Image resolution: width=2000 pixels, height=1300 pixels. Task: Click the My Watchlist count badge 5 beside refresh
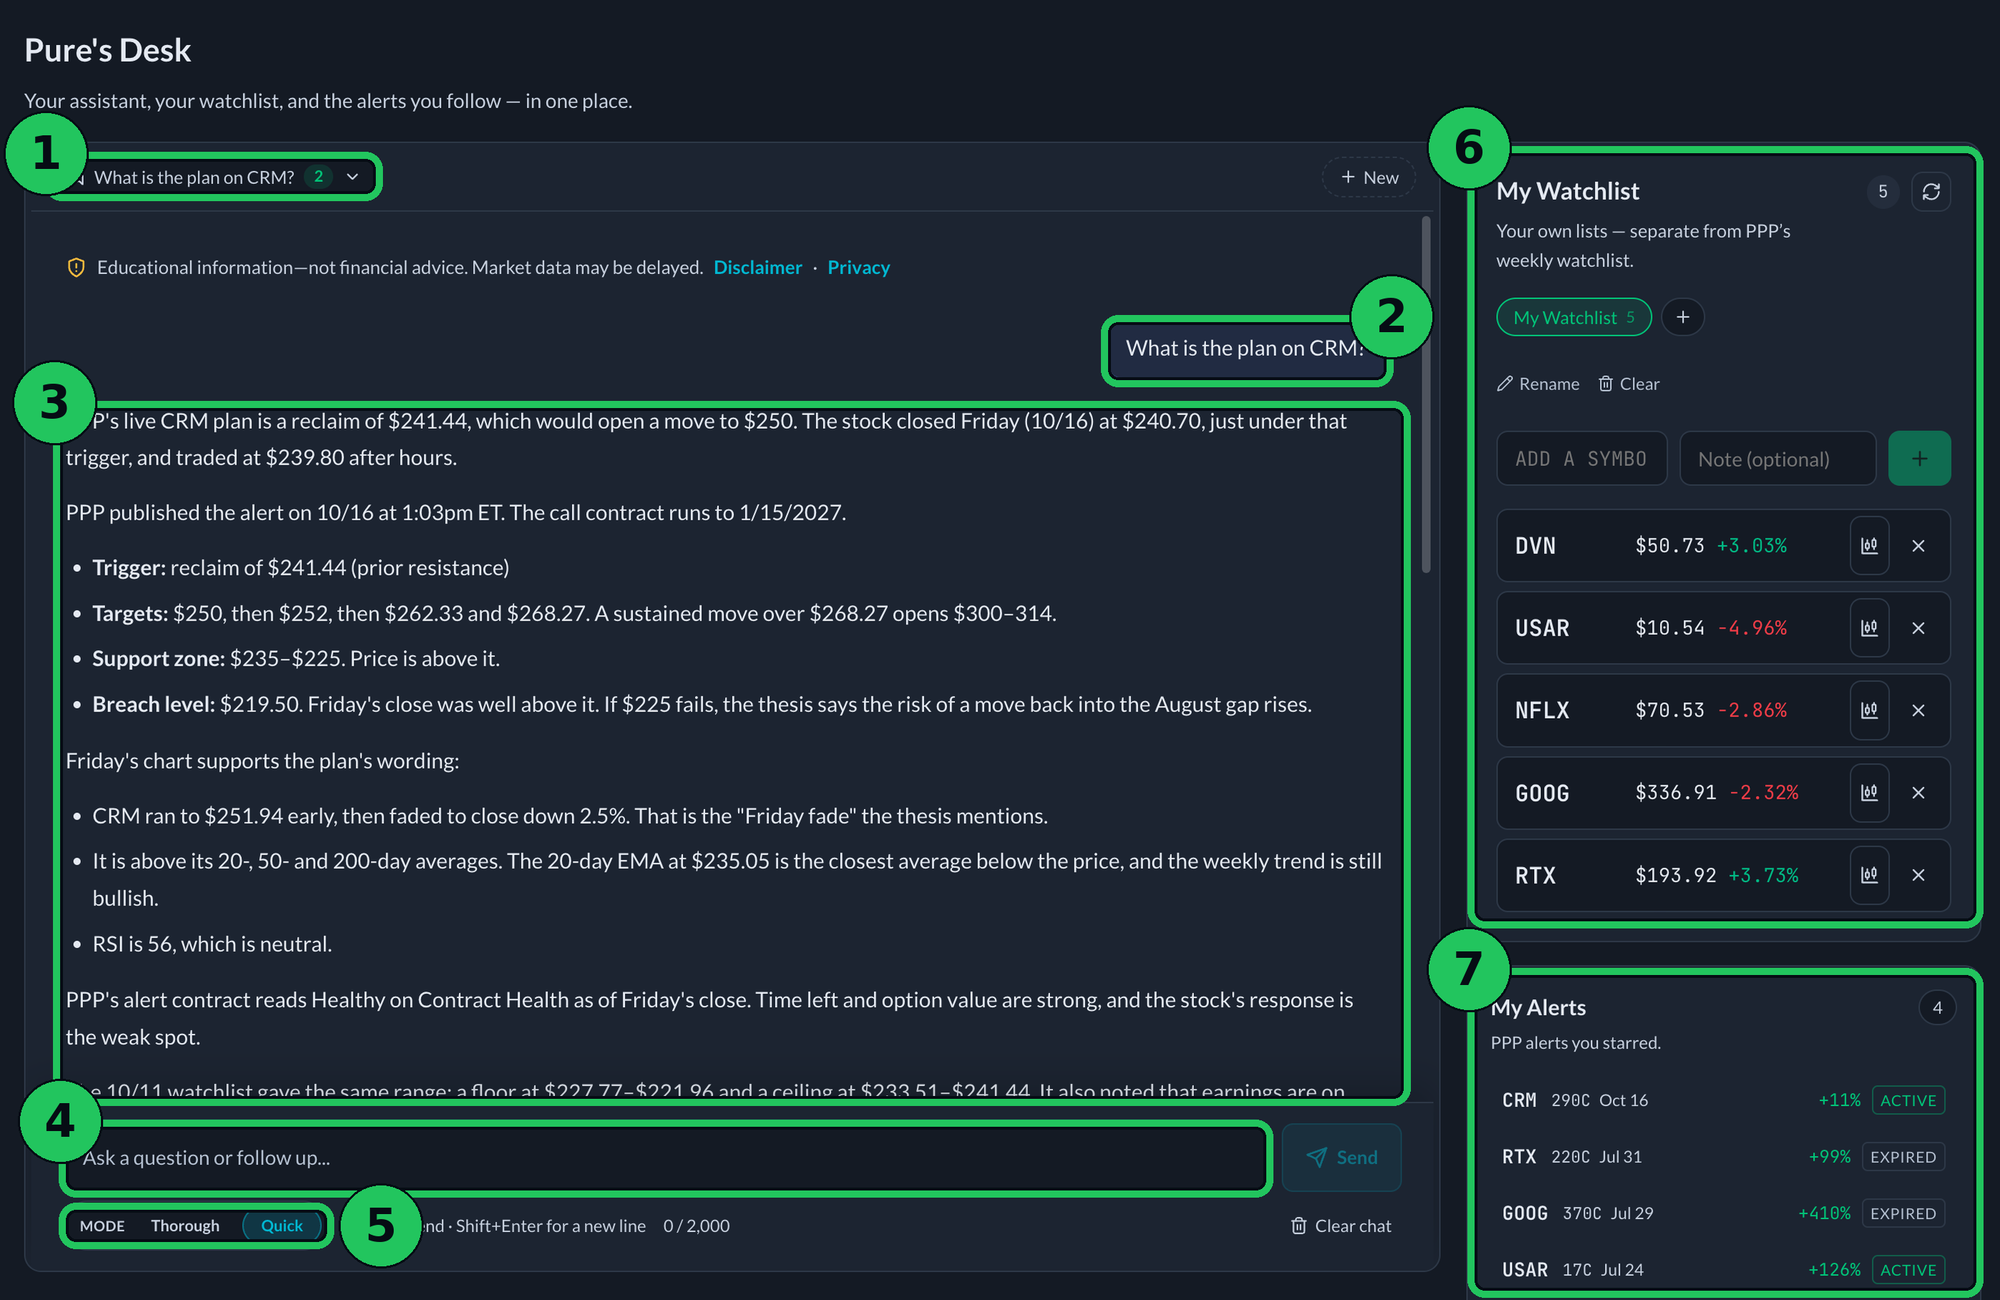(1883, 191)
